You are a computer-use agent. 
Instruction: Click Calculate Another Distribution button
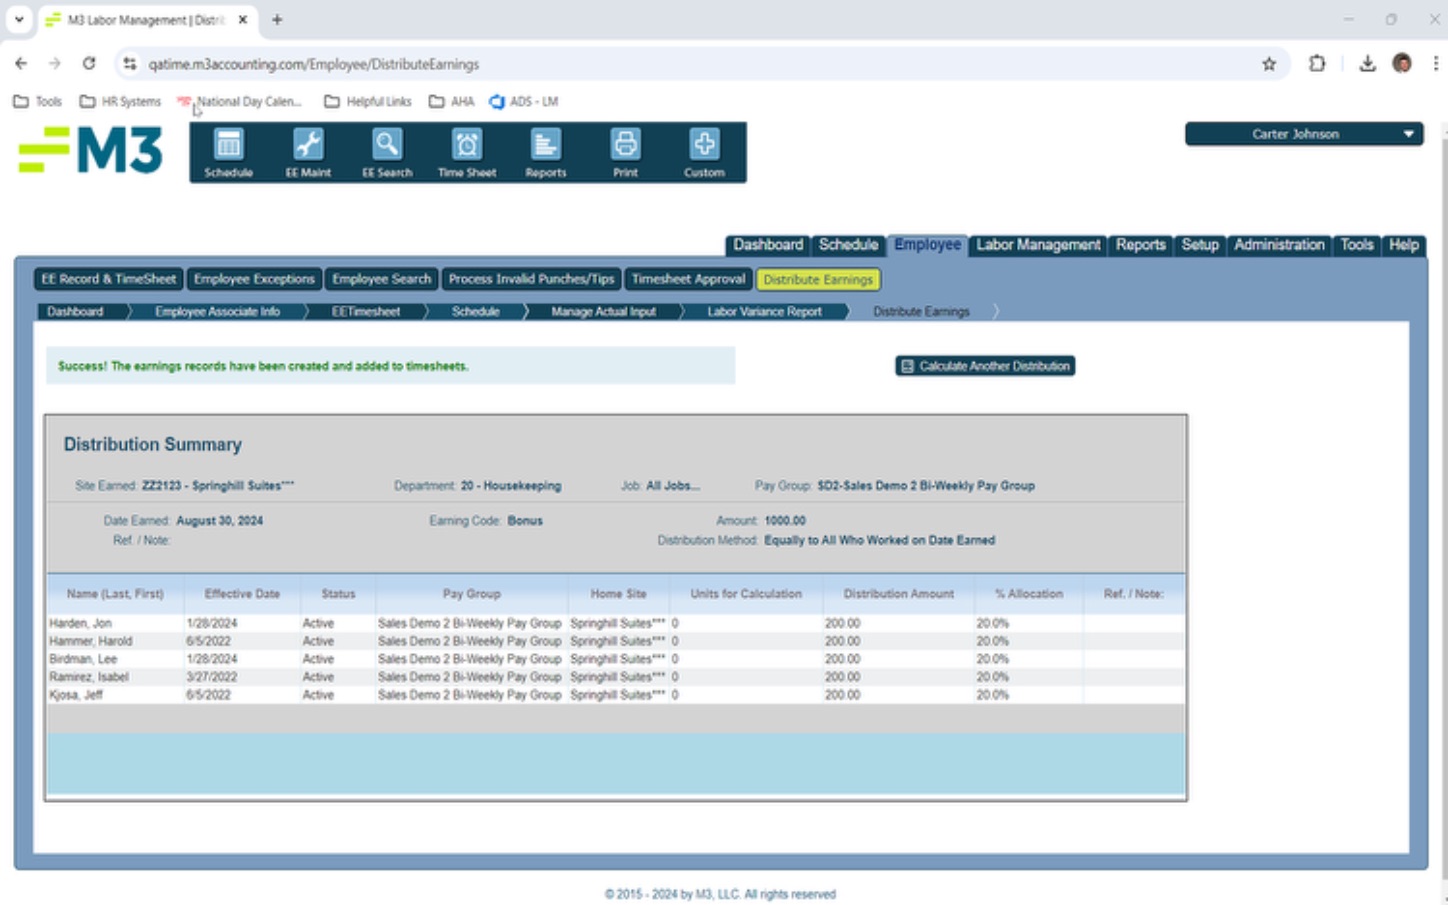point(985,366)
